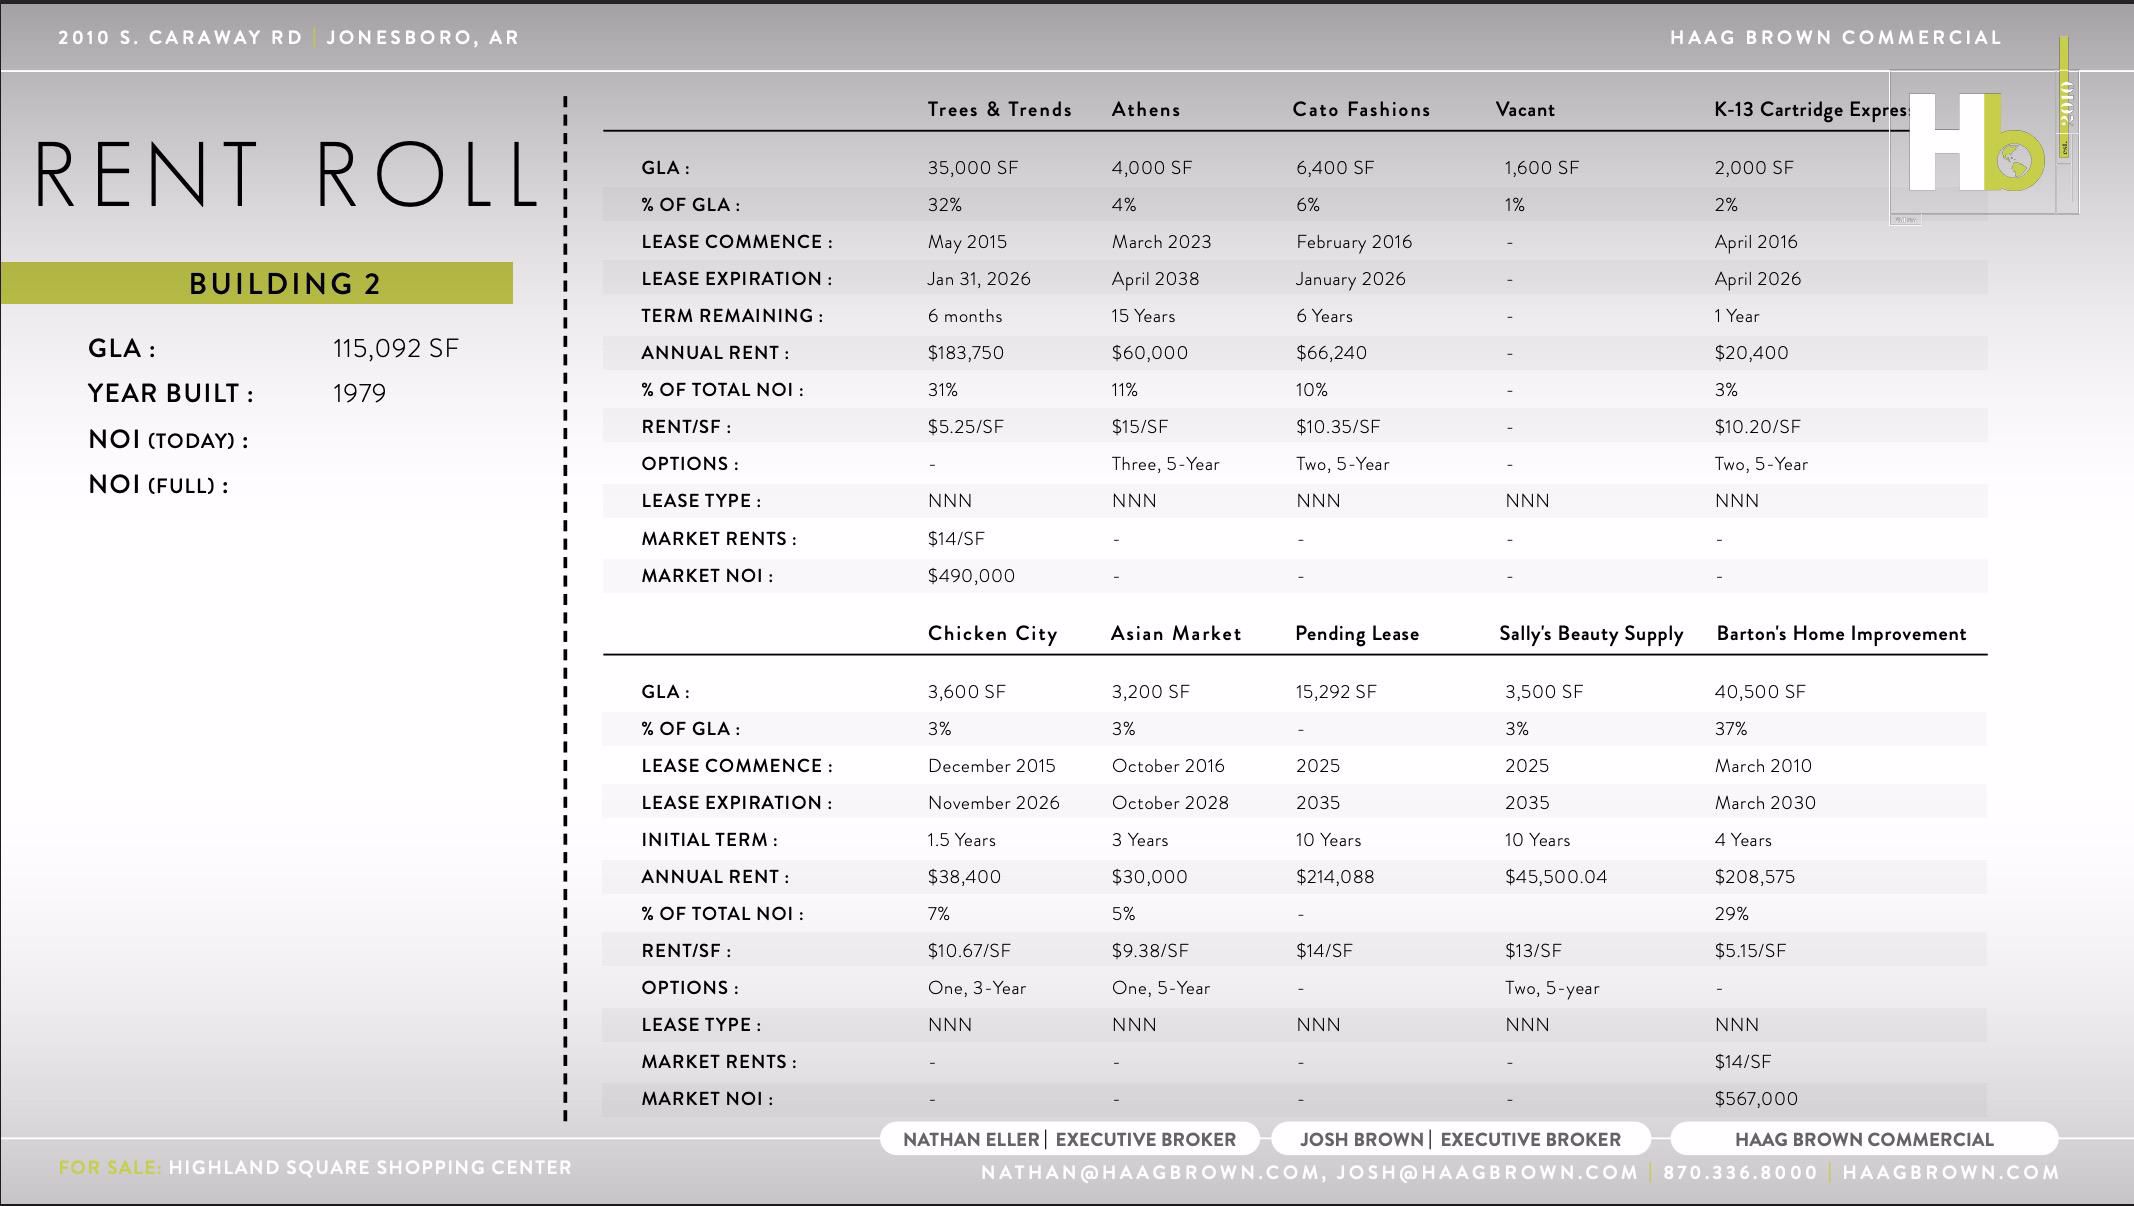2134x1206 pixels.
Task: Click the Rent Roll title
Action: pyautogui.click(x=288, y=175)
